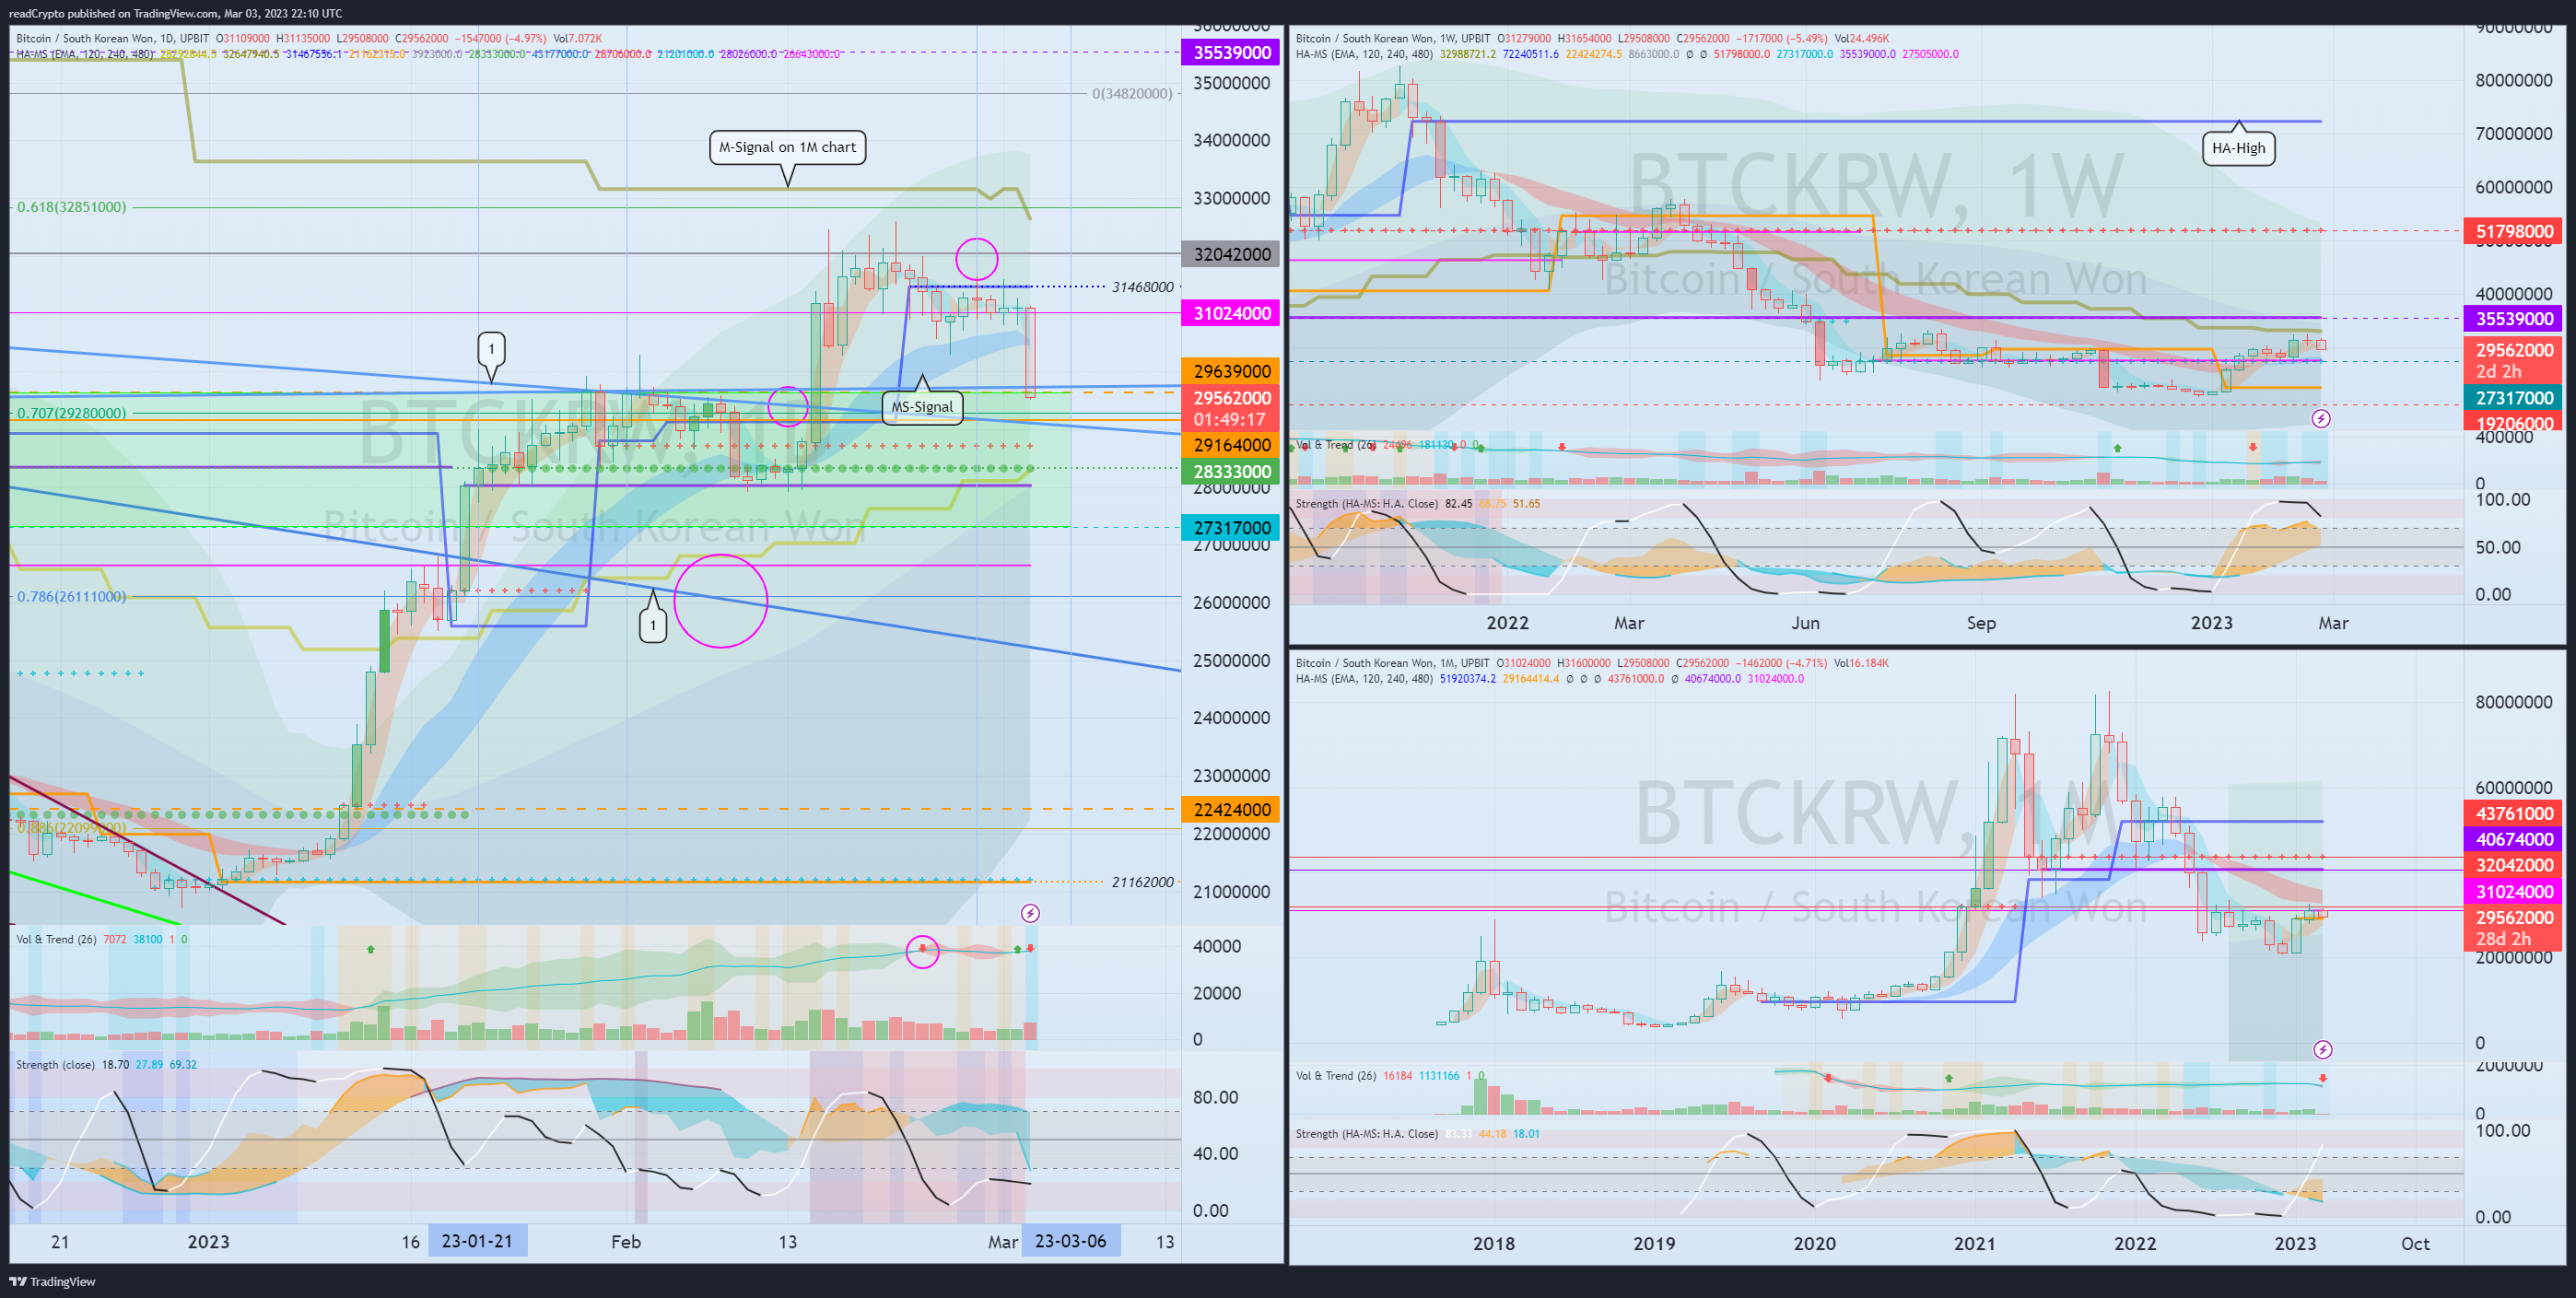Click the weekly 'HA-MS (EMA, 120, 240, 480)' indicator legend
The image size is (2576, 1298).
1364,54
